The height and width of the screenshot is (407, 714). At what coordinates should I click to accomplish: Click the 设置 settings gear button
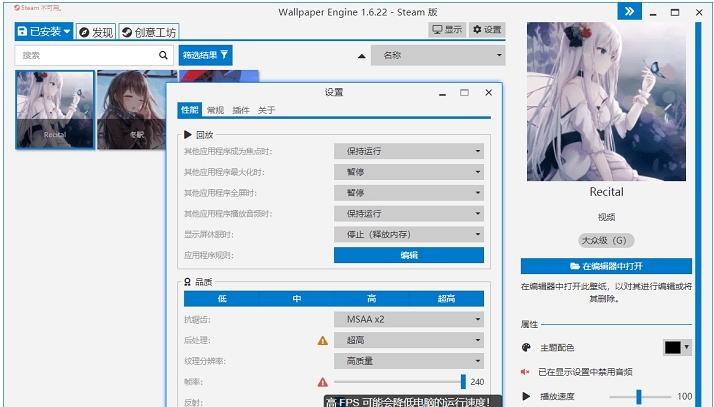pos(487,30)
